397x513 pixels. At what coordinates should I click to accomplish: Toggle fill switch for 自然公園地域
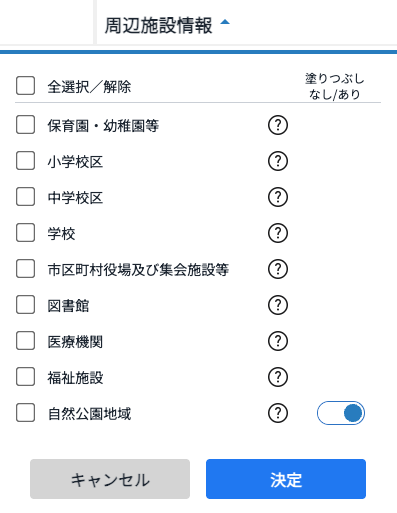pos(341,413)
